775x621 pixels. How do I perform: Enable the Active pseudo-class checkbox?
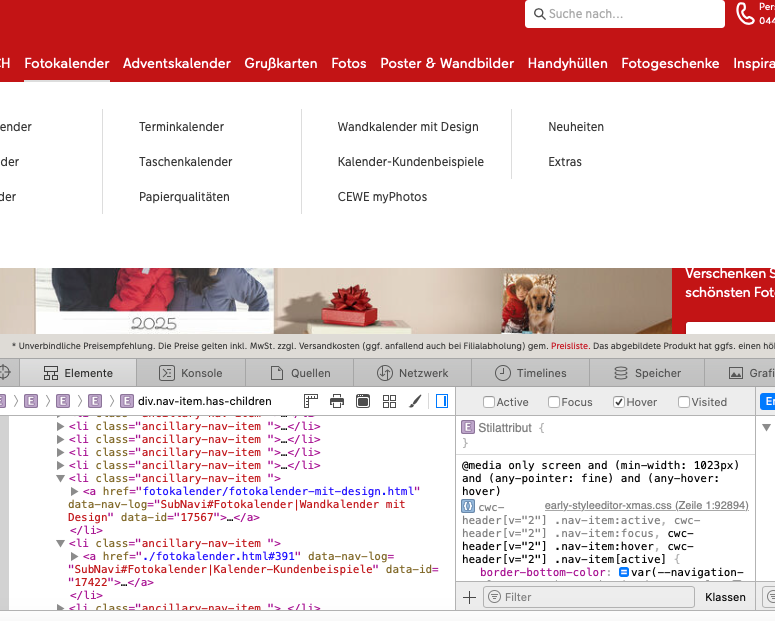pyautogui.click(x=489, y=402)
